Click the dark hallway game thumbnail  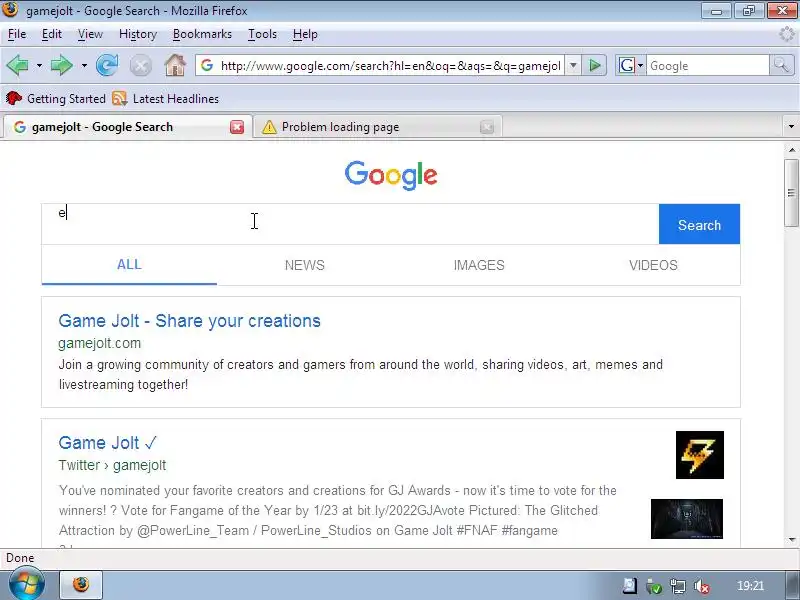(687, 518)
